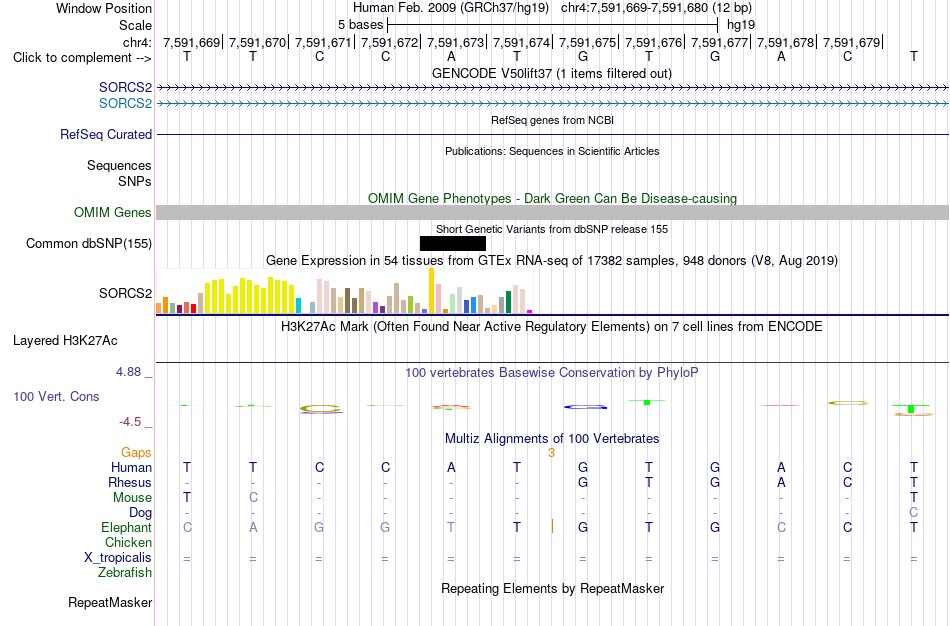Viewport: 950px width, 626px height.
Task: Click the PhyloP upper limit value 4.88
Action: tap(128, 372)
